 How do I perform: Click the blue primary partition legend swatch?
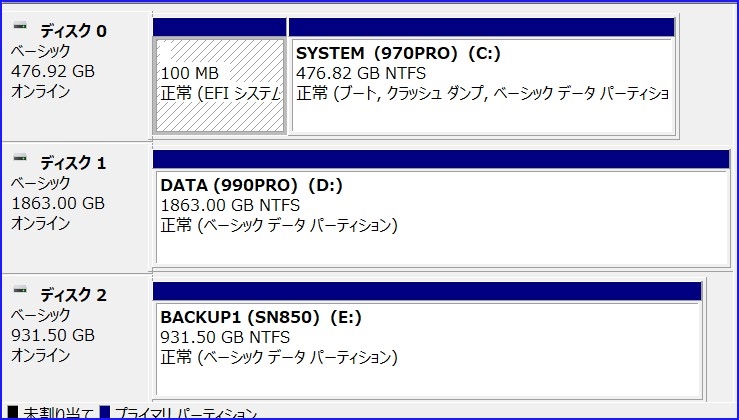(105, 413)
